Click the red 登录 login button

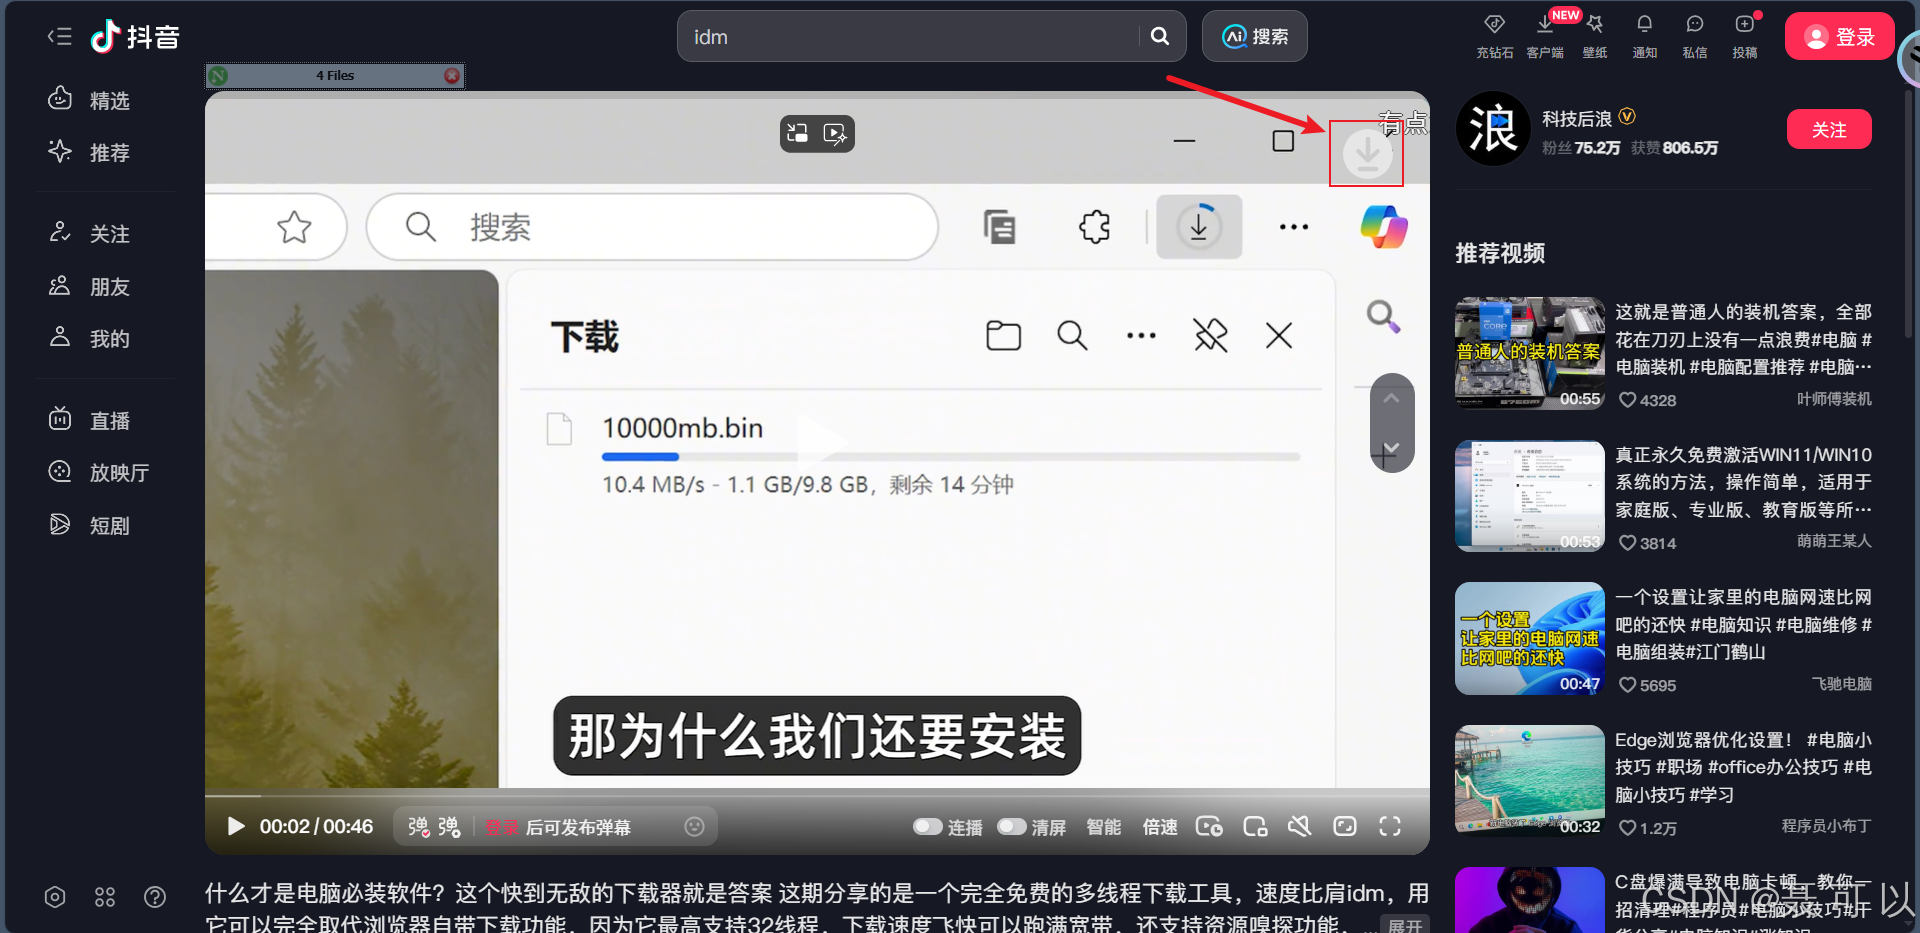point(1839,36)
